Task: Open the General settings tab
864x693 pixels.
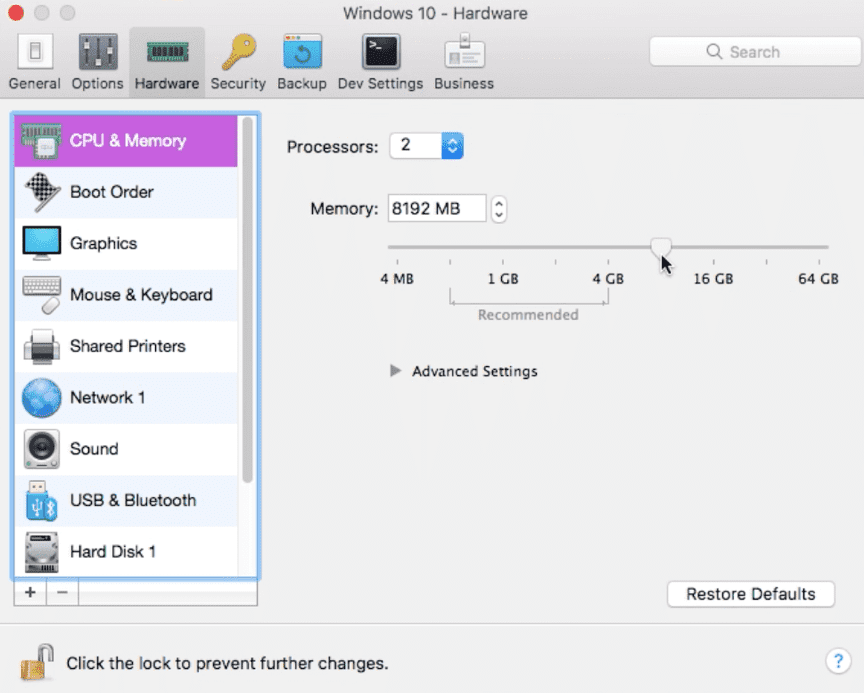Action: coord(34,62)
